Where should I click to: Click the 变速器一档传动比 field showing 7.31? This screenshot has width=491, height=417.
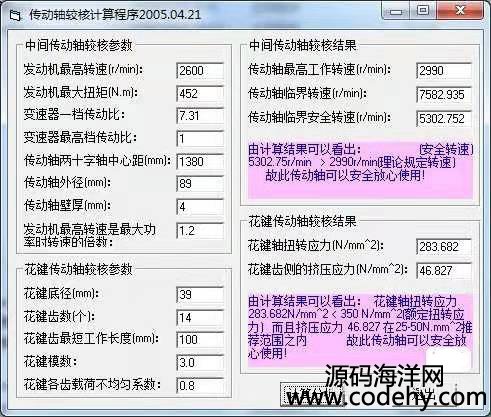tap(200, 116)
